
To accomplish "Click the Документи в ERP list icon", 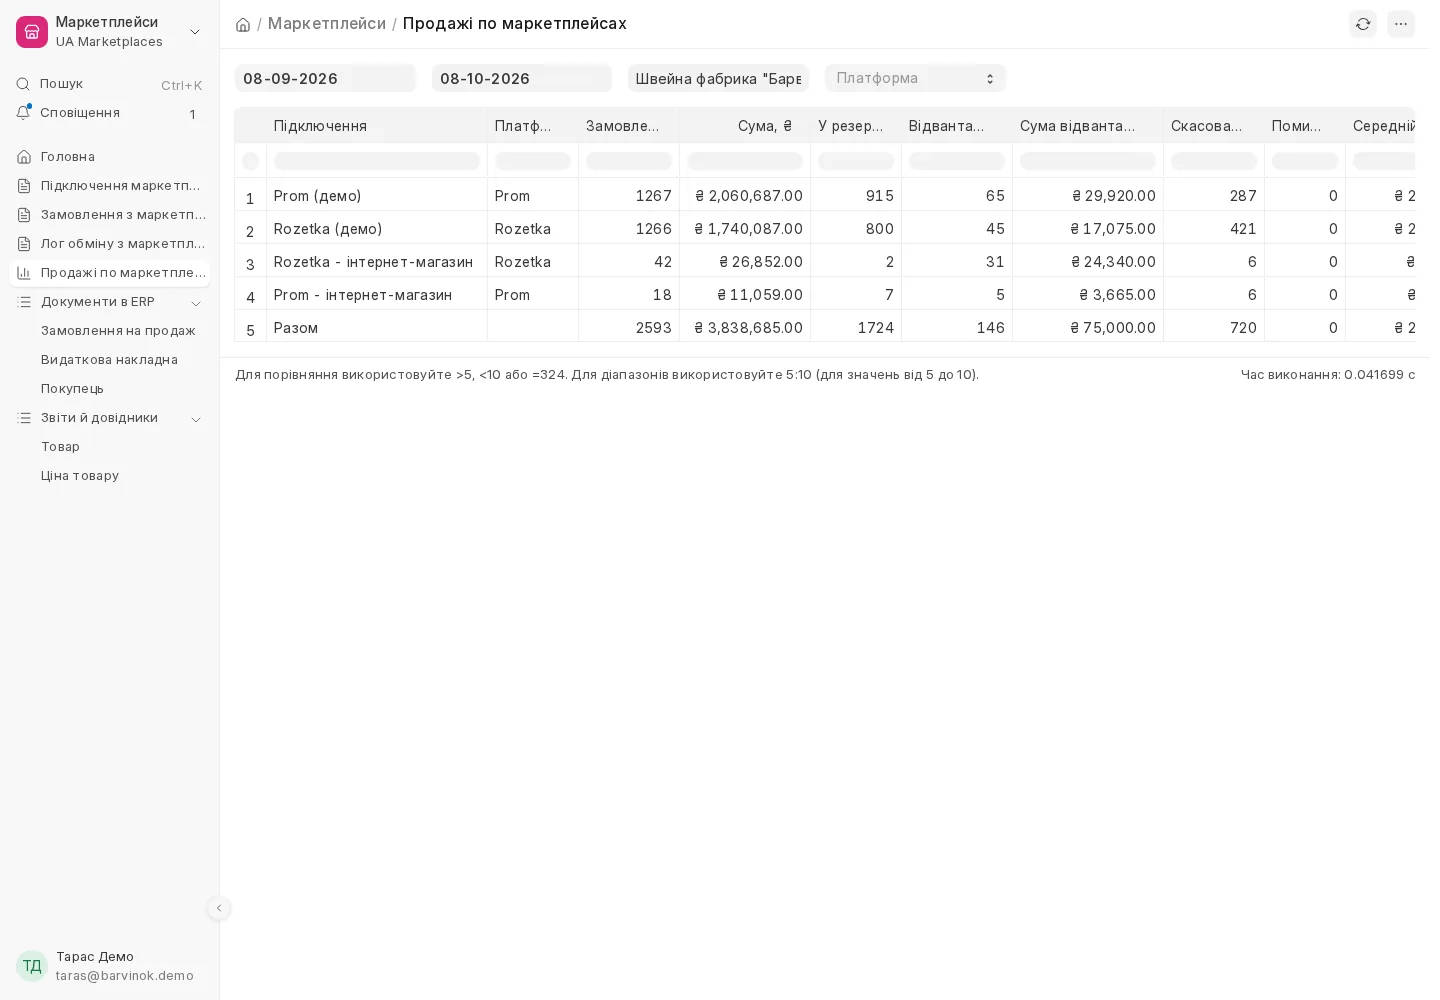I will [x=24, y=302].
